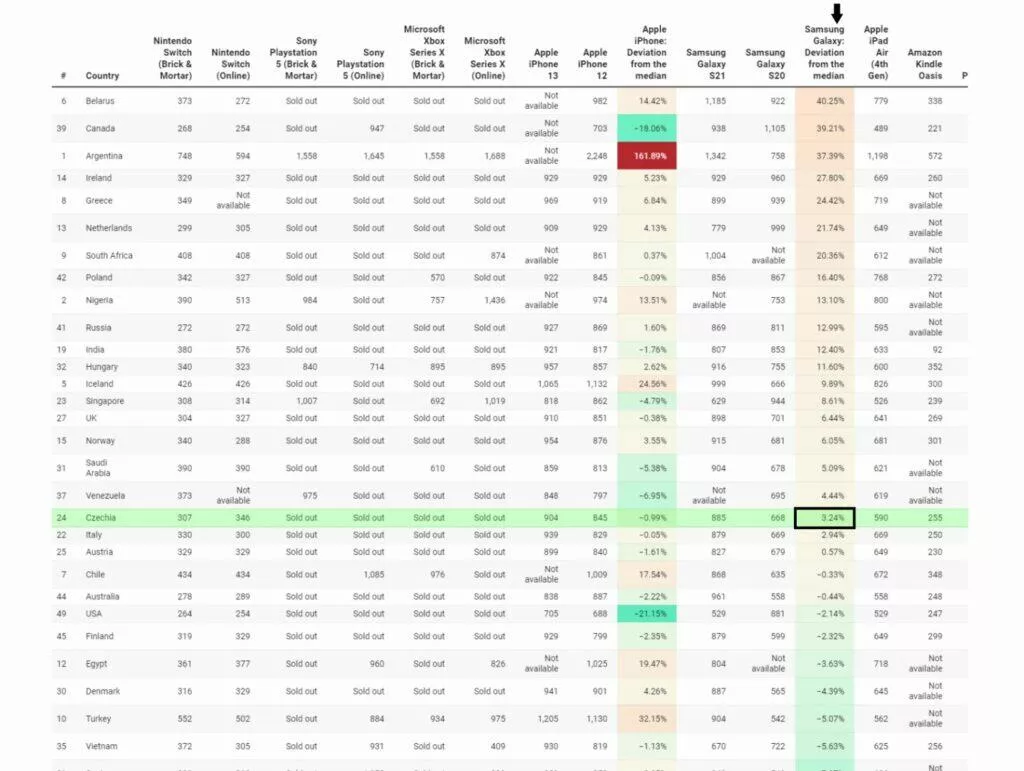Select the Czechia country name
1024x771 pixels.
[x=101, y=518]
